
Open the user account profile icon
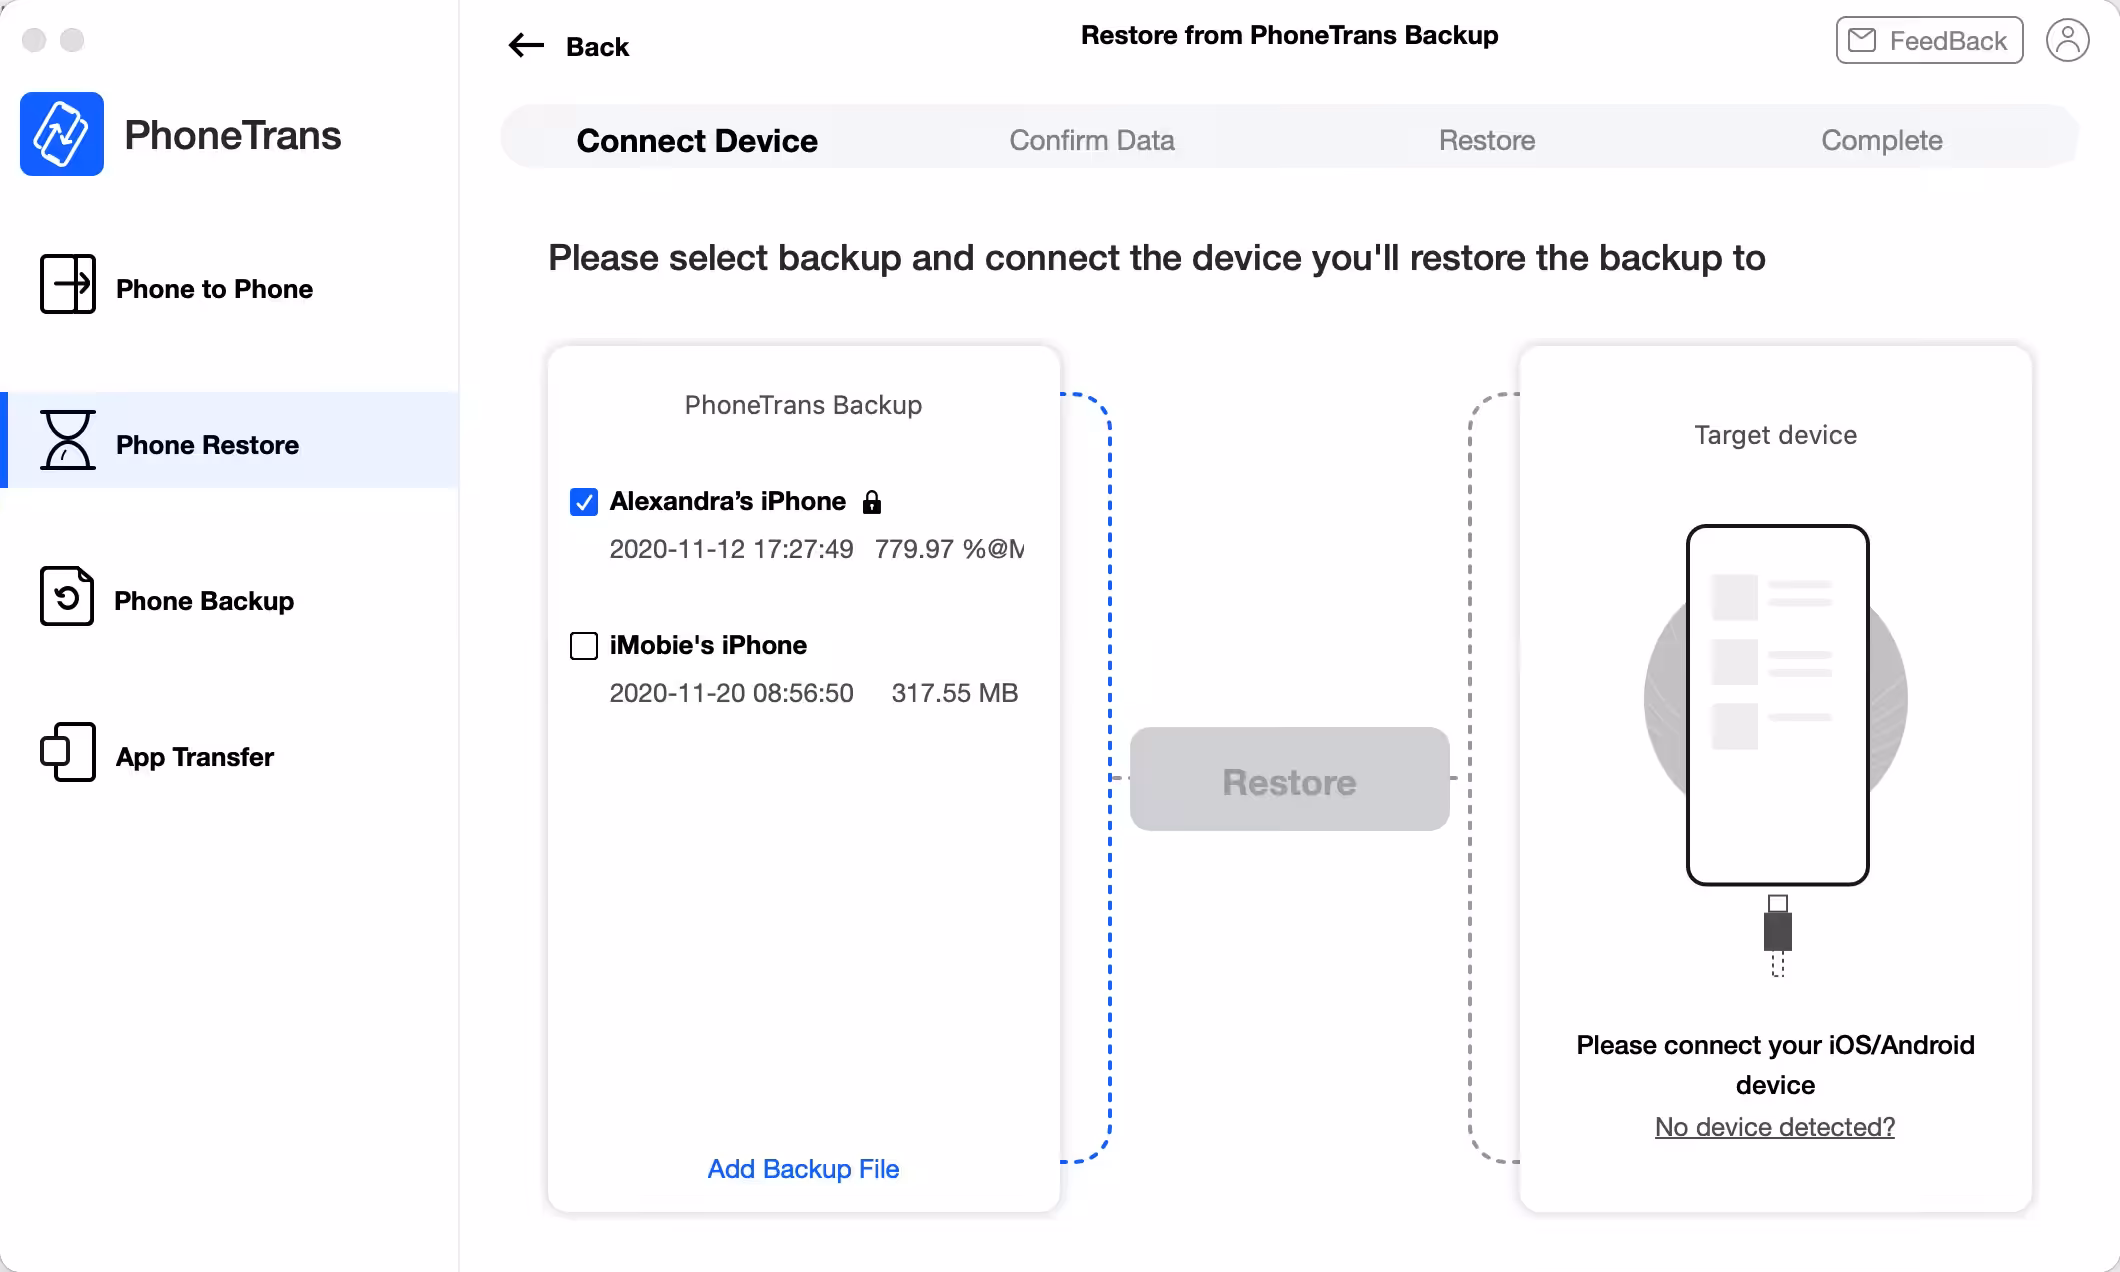(2067, 41)
